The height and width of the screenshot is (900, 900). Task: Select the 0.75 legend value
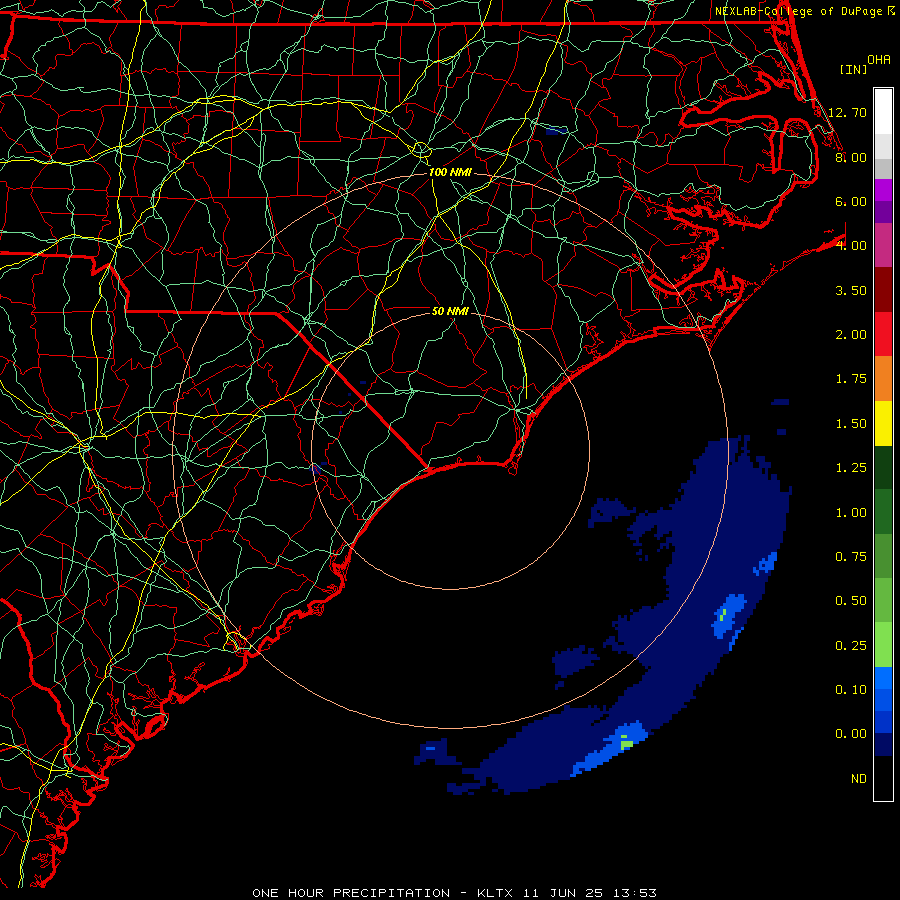click(851, 557)
